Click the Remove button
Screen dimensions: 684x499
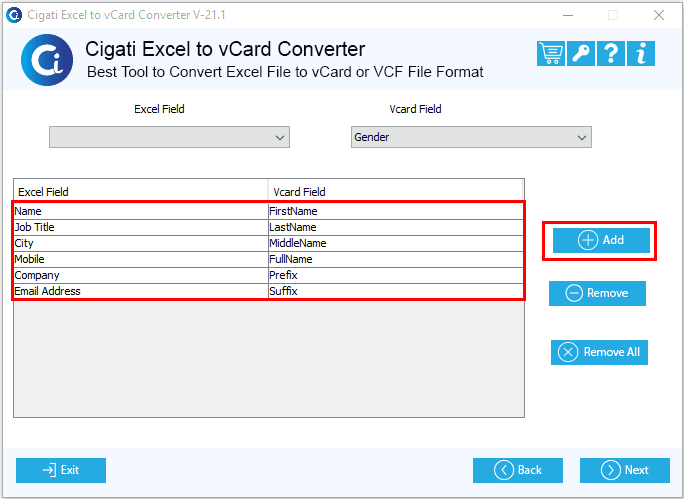coord(597,293)
